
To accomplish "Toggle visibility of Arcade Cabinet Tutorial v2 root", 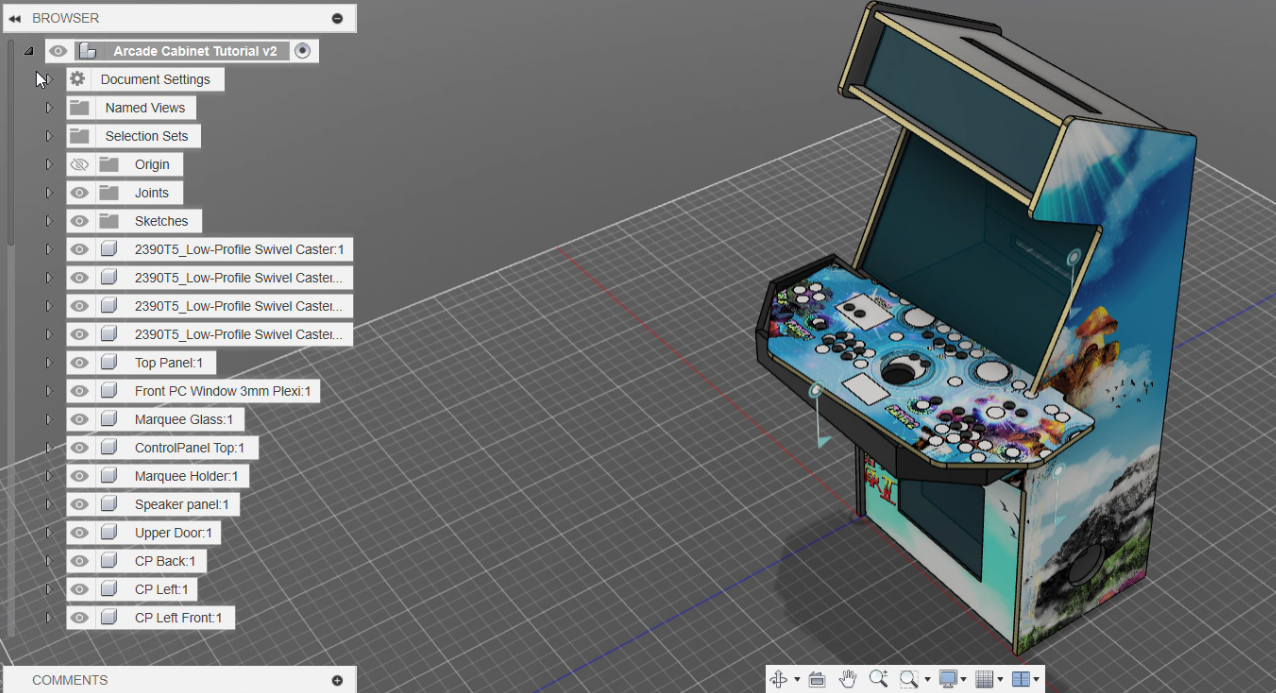I will tap(59, 51).
